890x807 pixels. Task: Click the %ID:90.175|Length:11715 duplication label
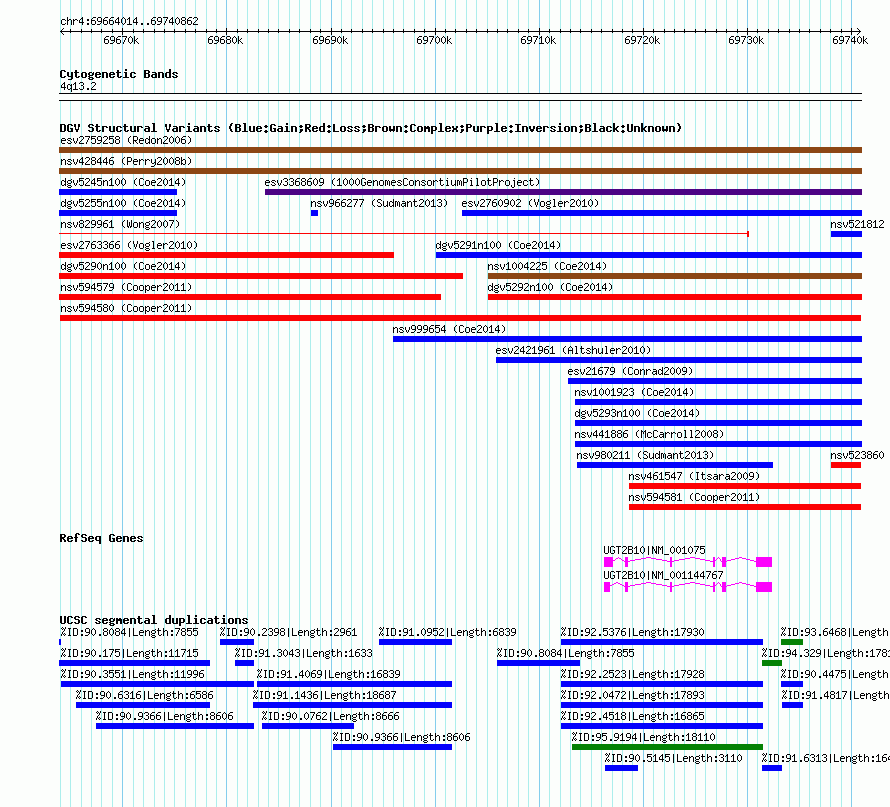click(x=129, y=653)
